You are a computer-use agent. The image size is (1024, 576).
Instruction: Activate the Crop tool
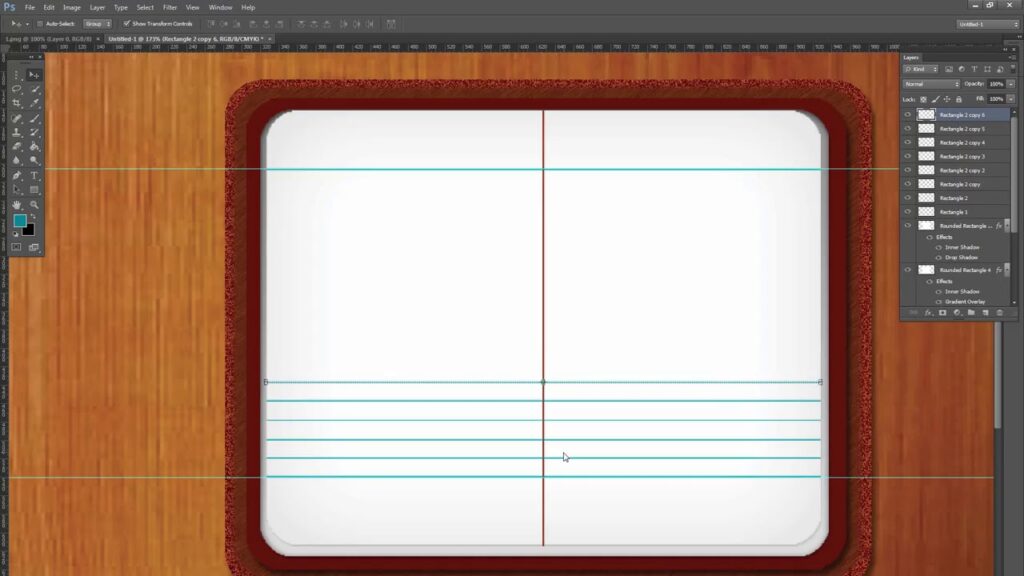(x=16, y=103)
